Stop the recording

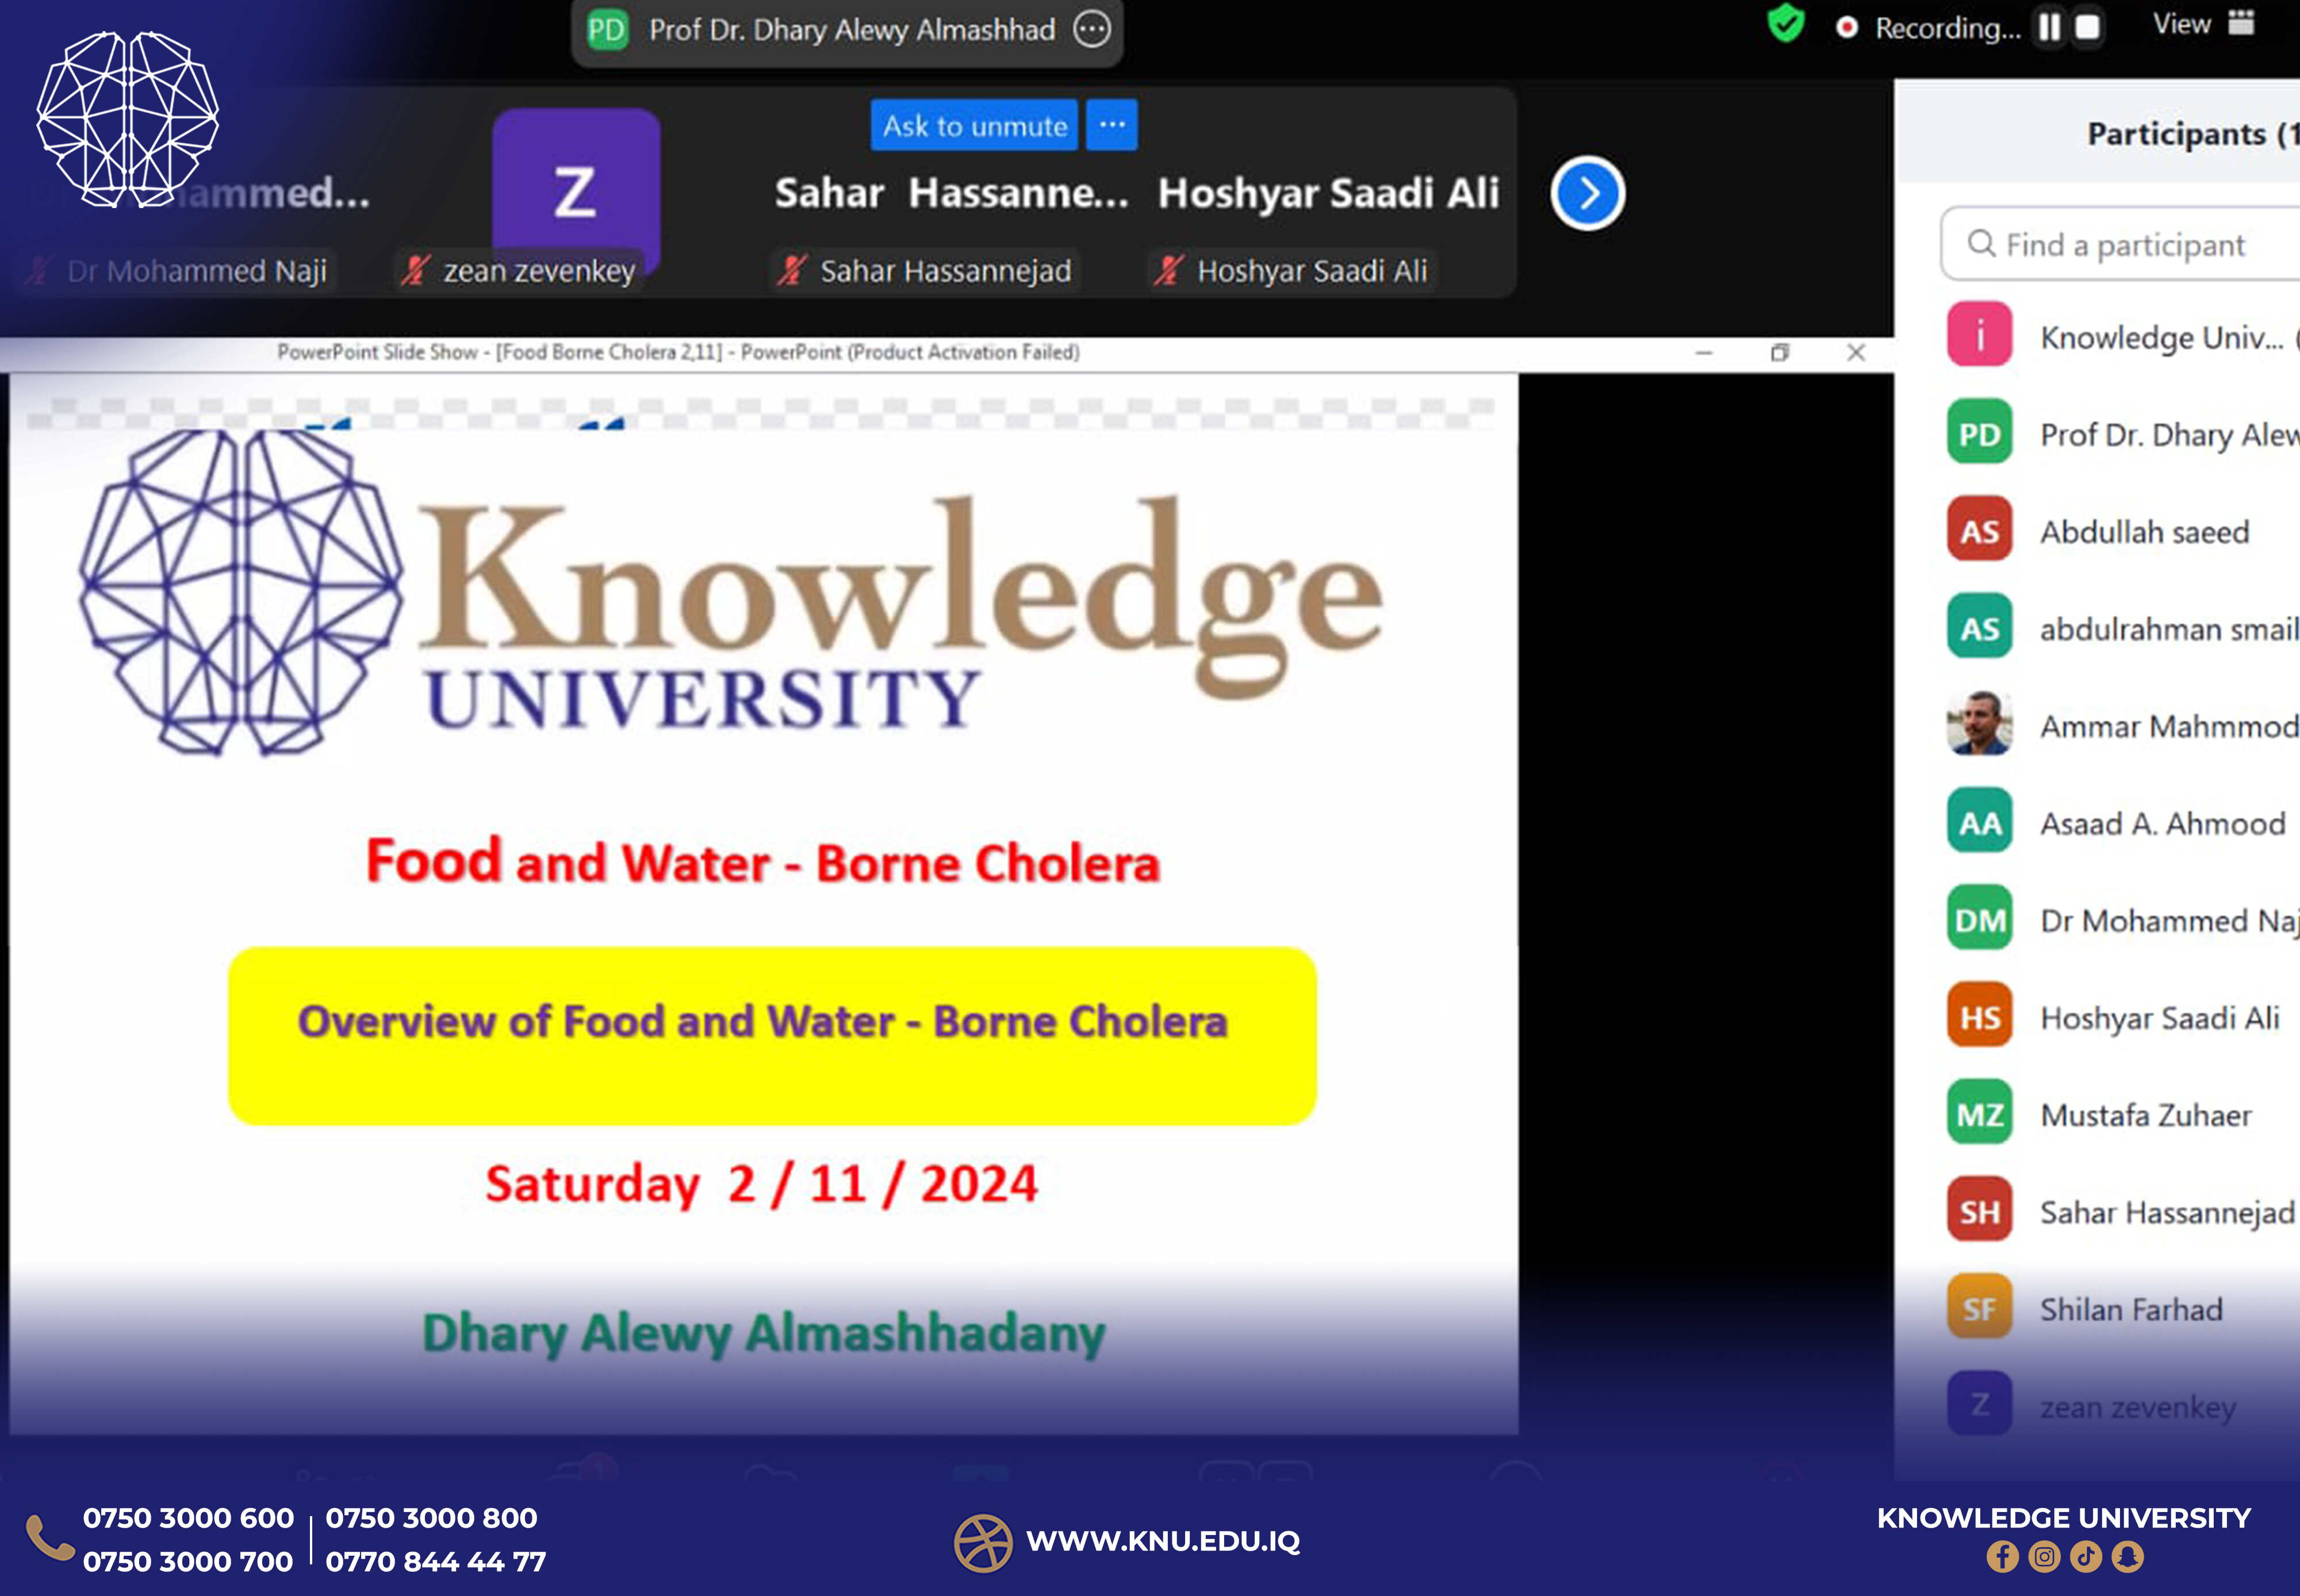[2087, 27]
